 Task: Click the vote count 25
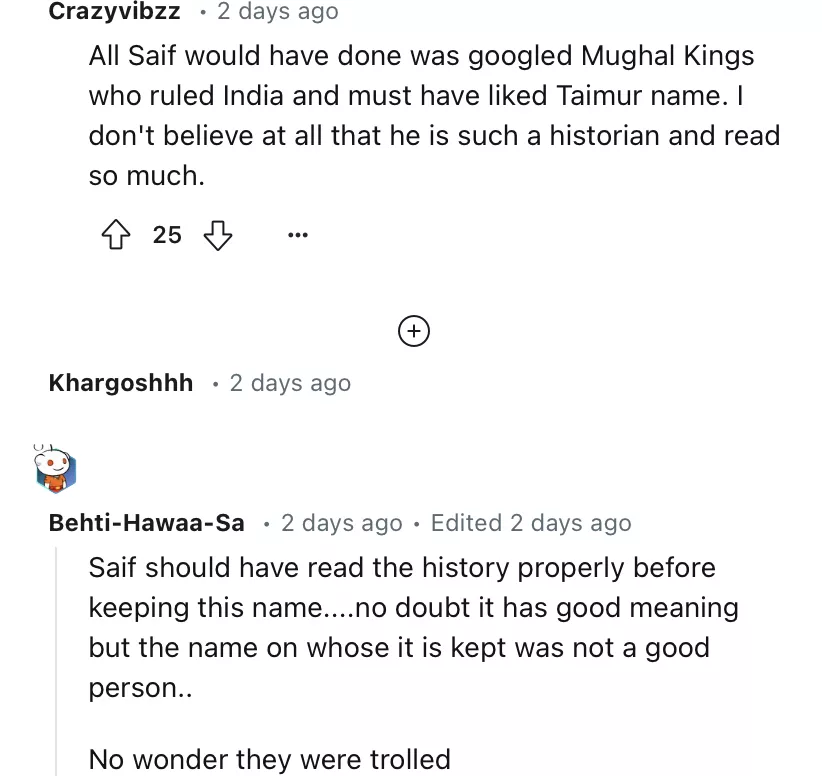tap(167, 235)
